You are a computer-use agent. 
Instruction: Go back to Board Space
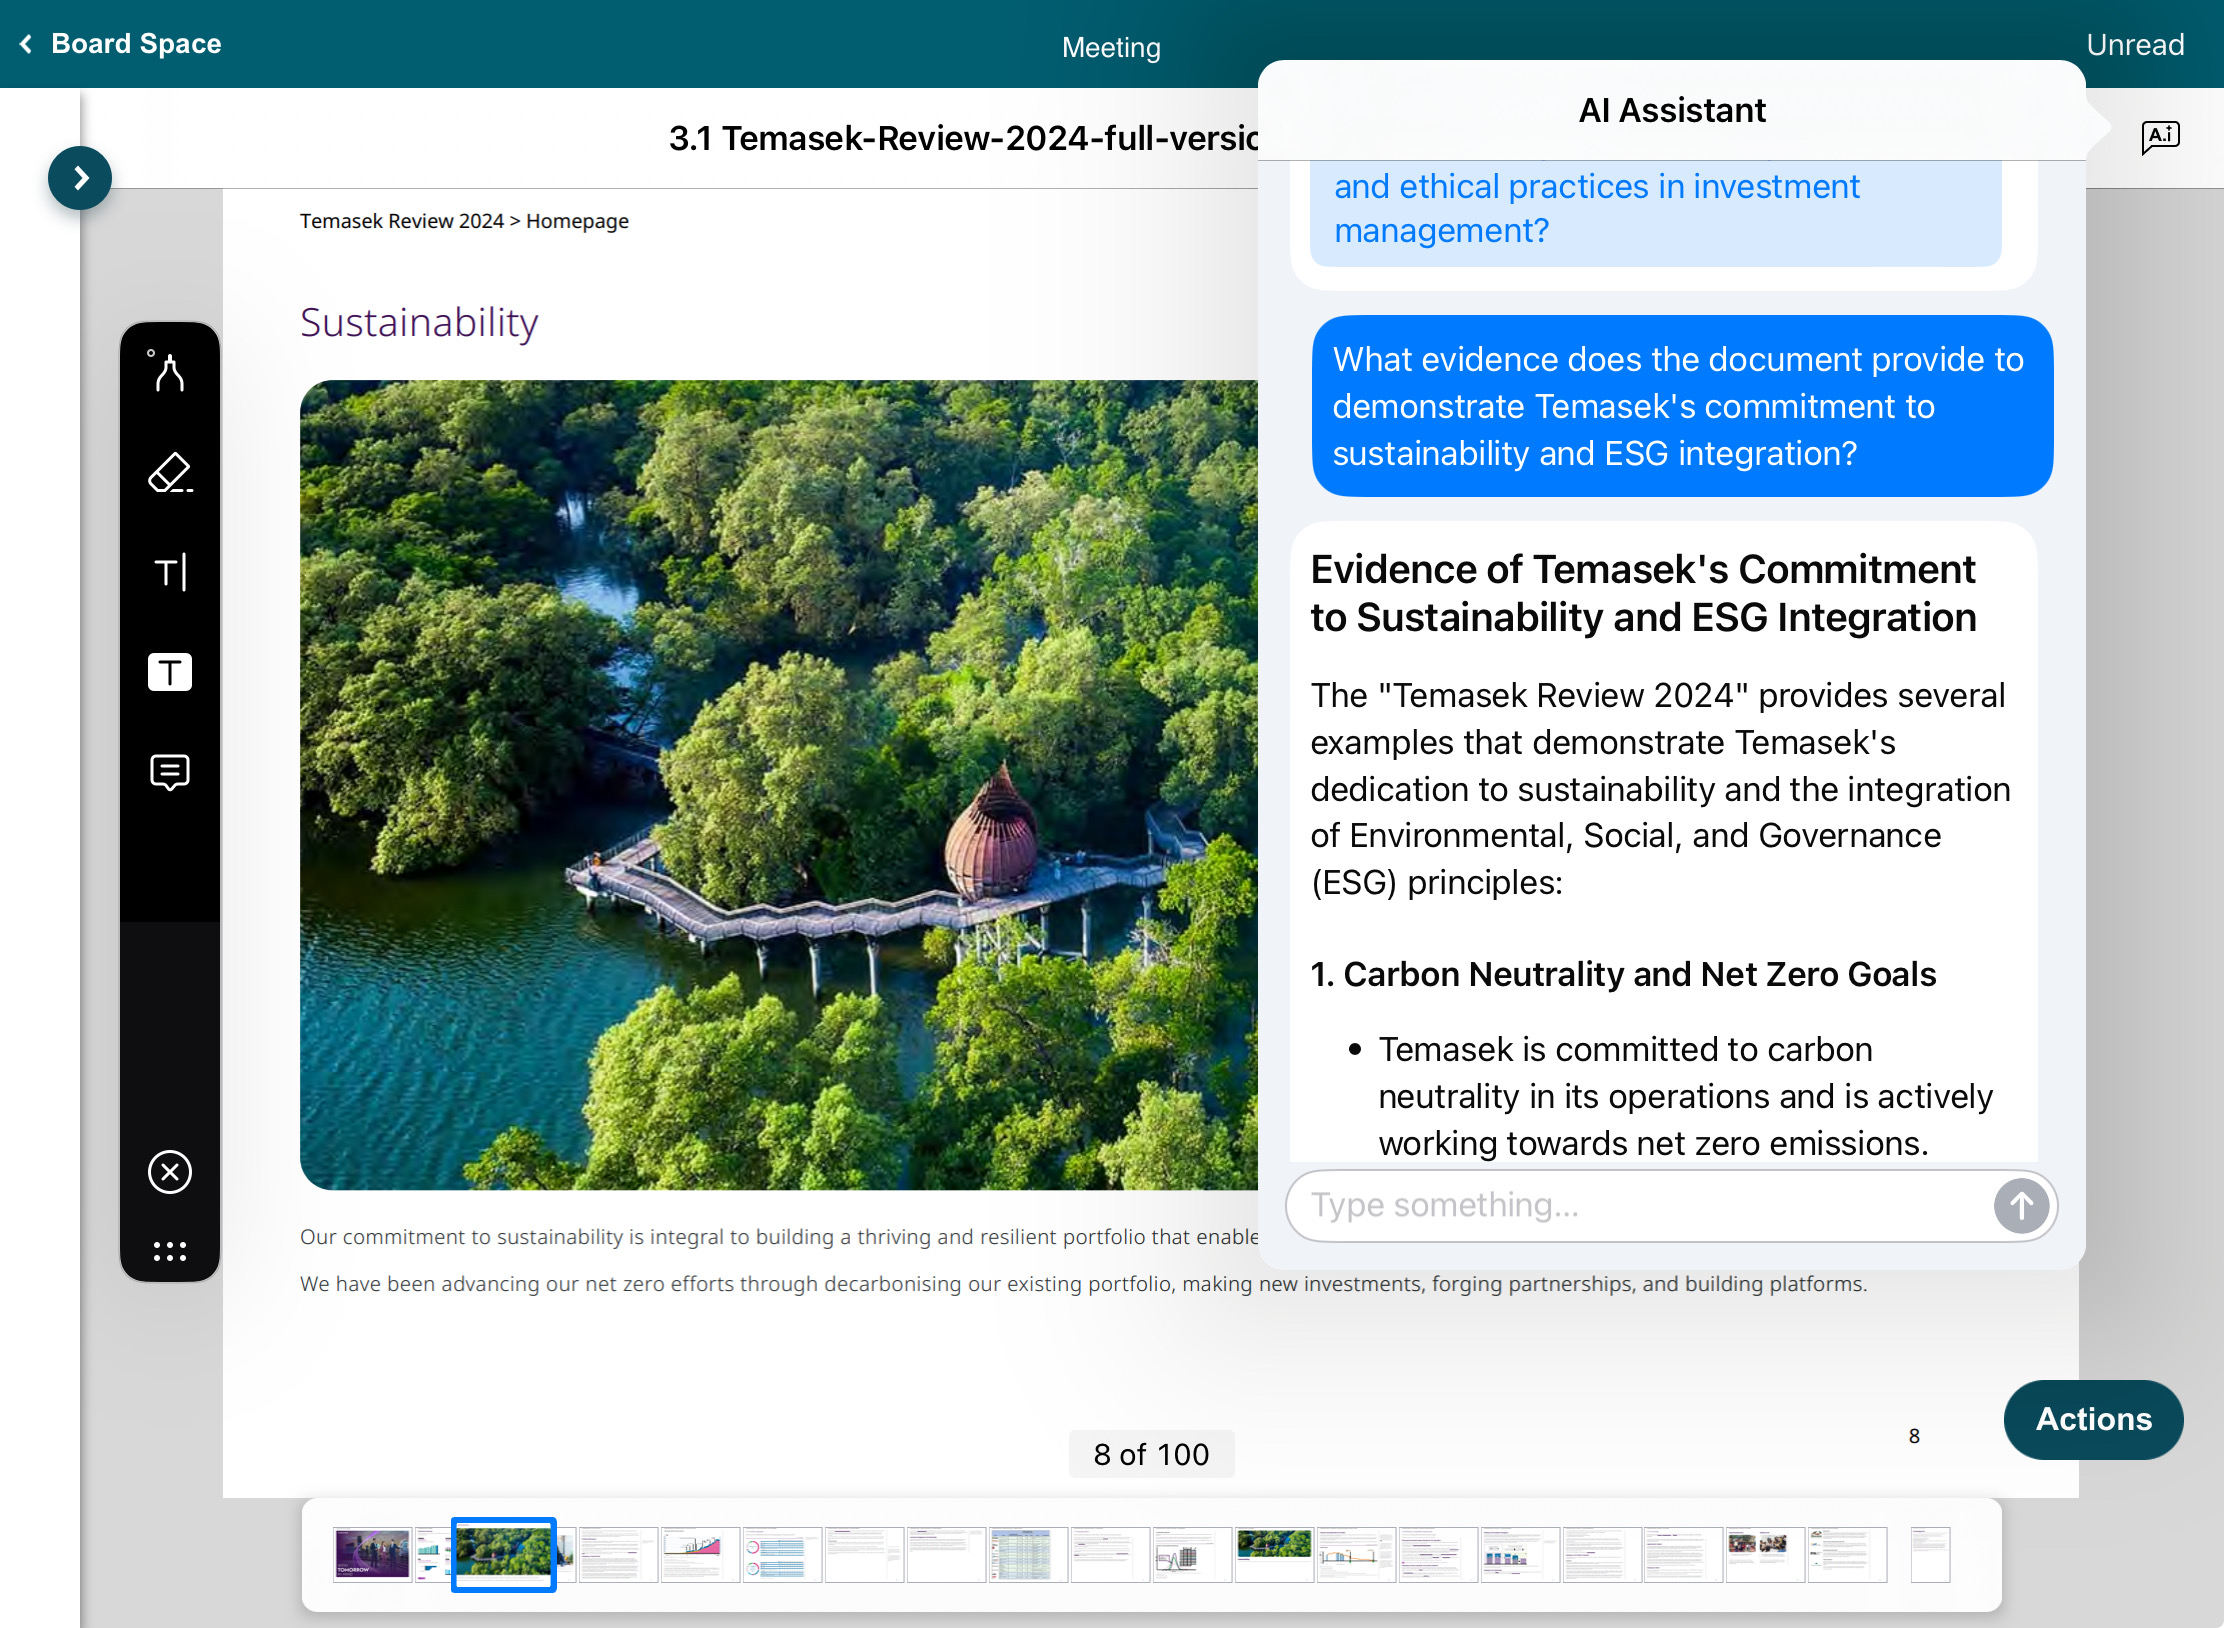[120, 44]
